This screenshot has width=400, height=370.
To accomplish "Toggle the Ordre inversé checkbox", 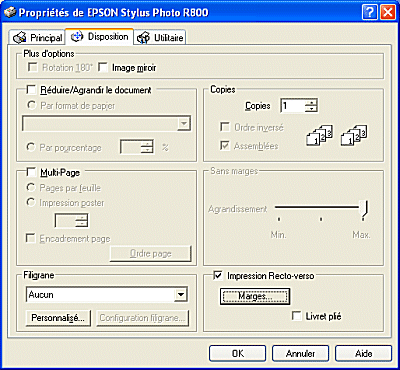I will click(225, 127).
